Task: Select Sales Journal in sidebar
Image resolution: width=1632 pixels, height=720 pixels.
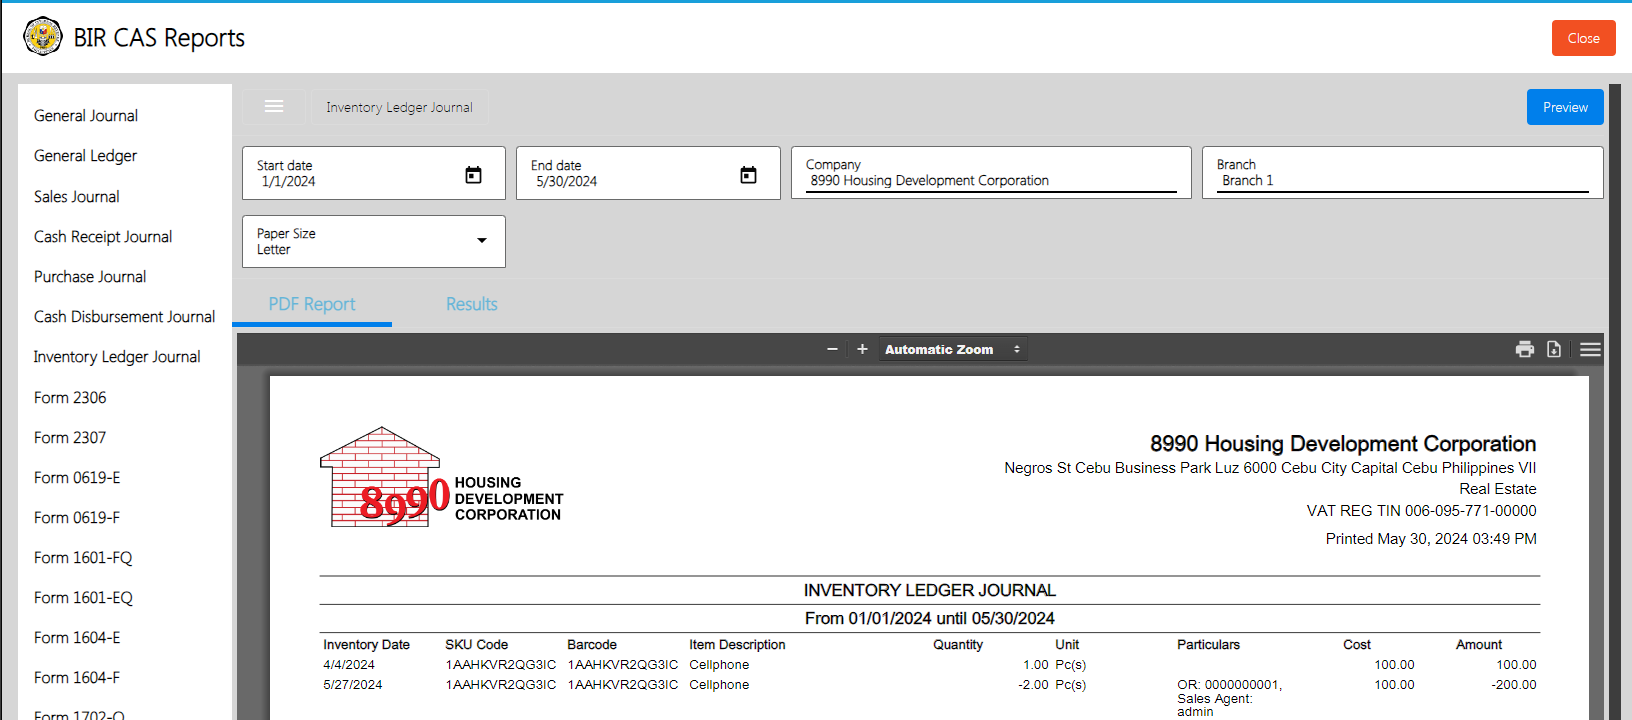Action: point(77,197)
